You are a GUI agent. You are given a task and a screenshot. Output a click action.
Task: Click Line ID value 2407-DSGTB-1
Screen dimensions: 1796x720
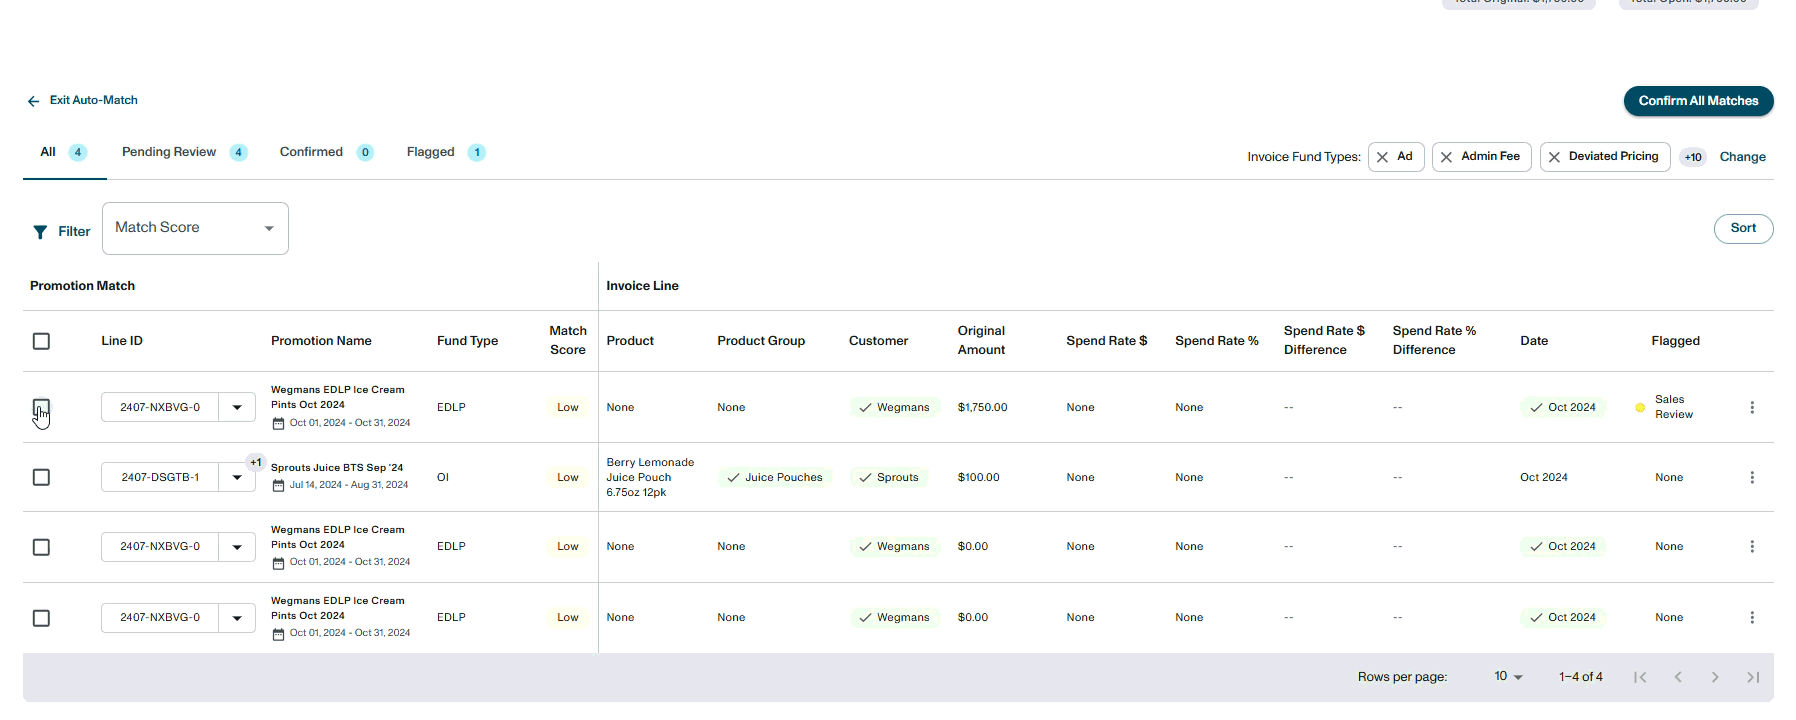(160, 477)
